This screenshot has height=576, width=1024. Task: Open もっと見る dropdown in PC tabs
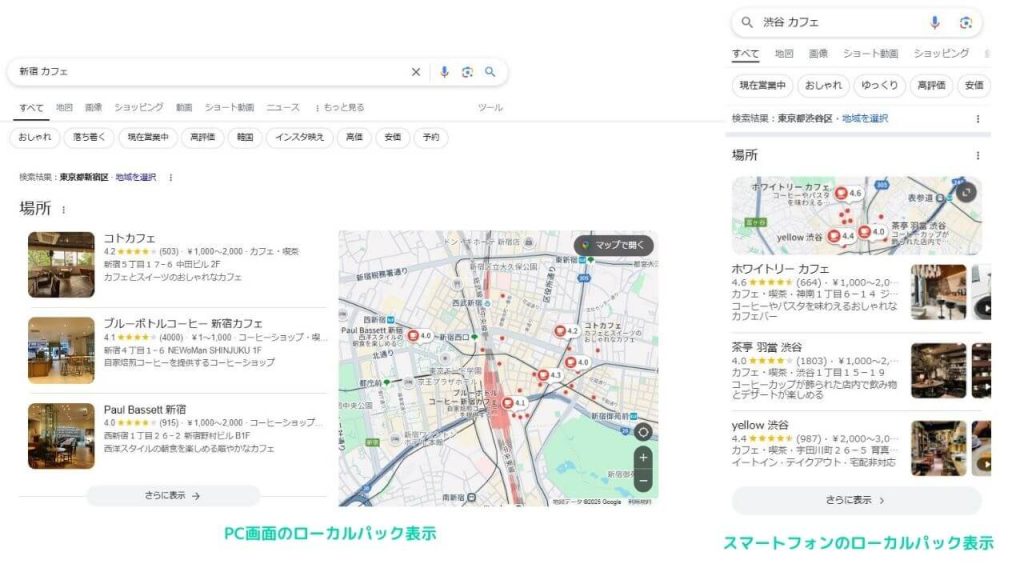click(340, 108)
